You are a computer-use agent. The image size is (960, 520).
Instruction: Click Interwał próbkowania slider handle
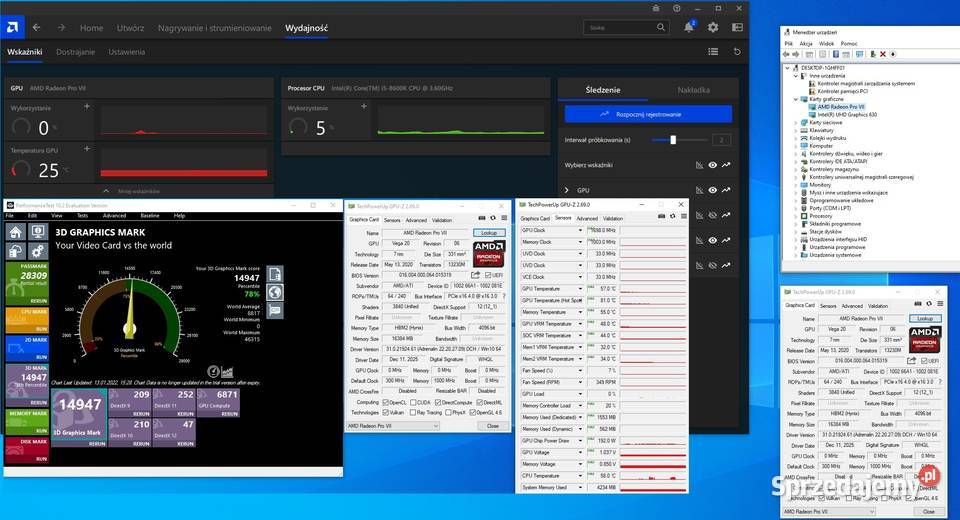click(x=673, y=140)
